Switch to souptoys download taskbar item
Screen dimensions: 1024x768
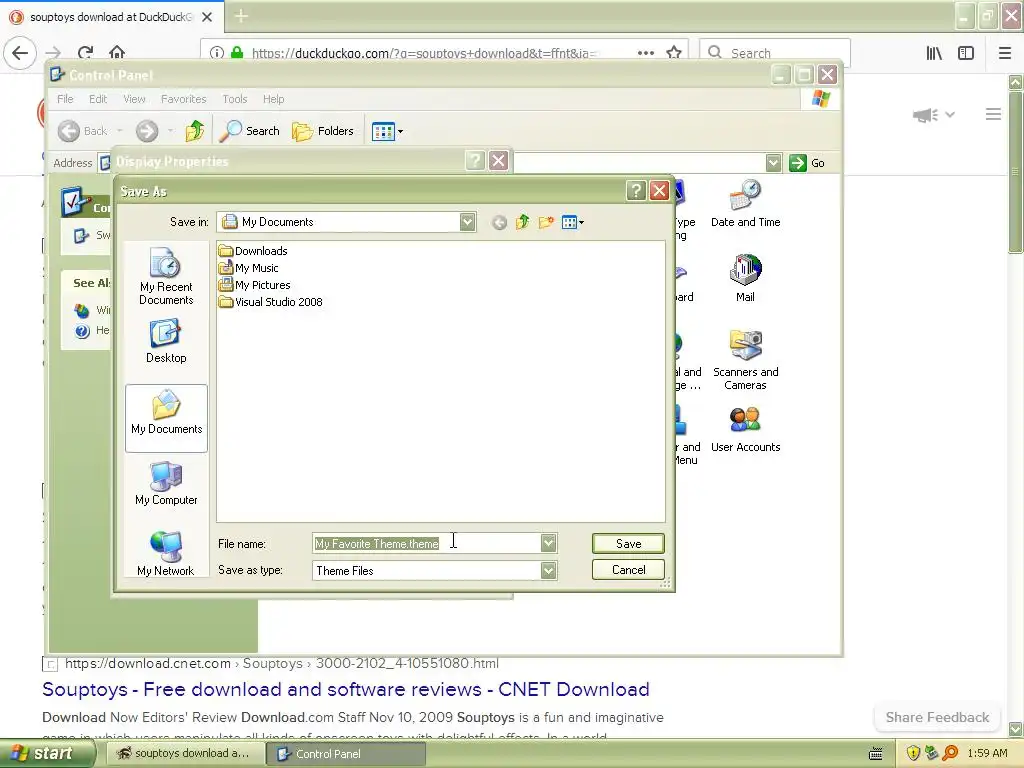[x=184, y=754]
